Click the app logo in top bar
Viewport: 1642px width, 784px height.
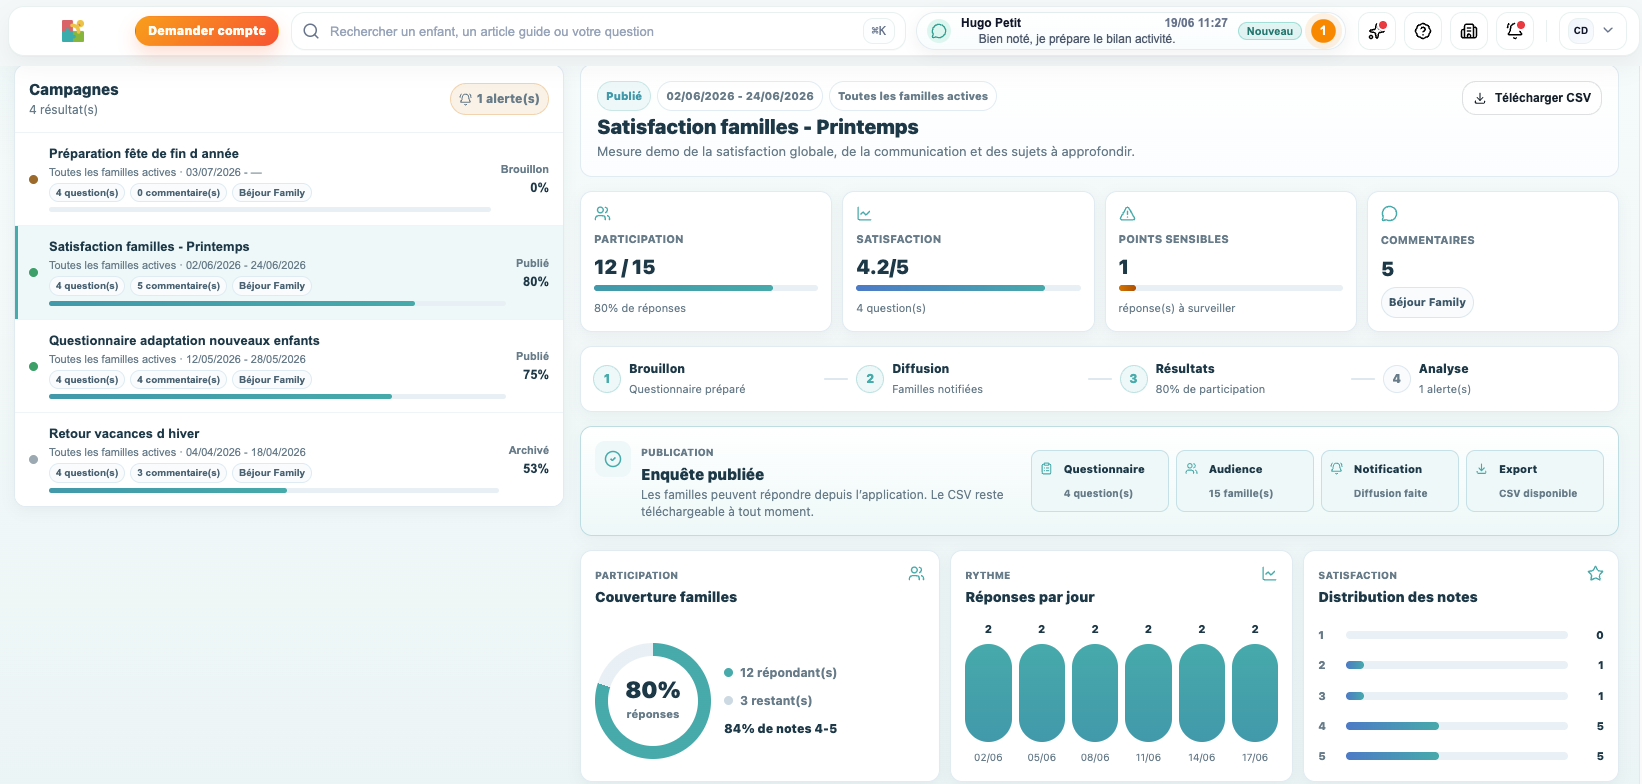pos(73,31)
